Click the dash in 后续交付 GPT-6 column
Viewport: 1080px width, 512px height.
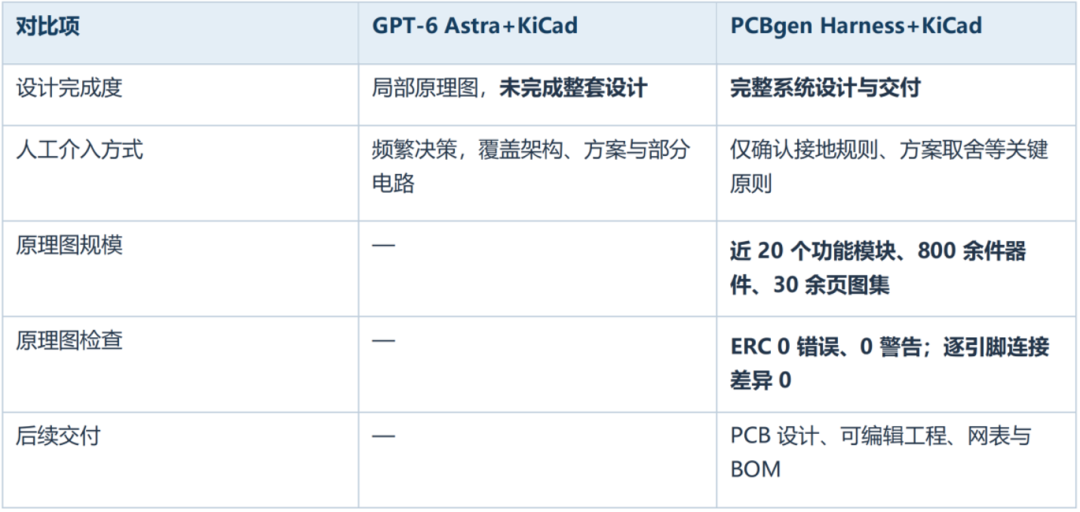(383, 436)
